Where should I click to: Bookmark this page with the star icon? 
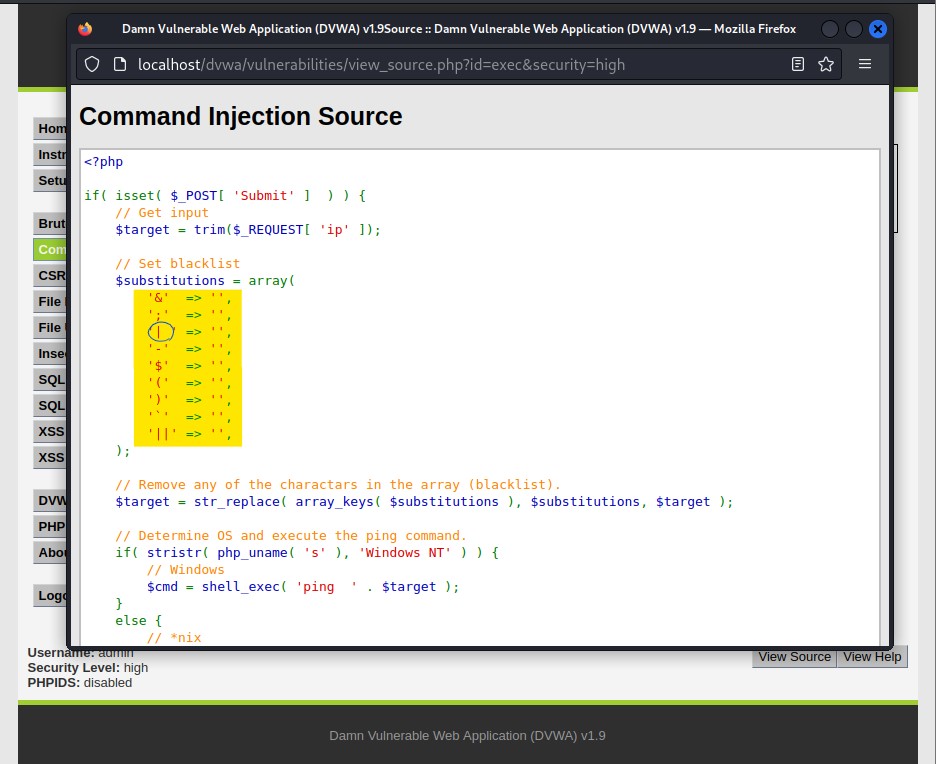tap(826, 64)
